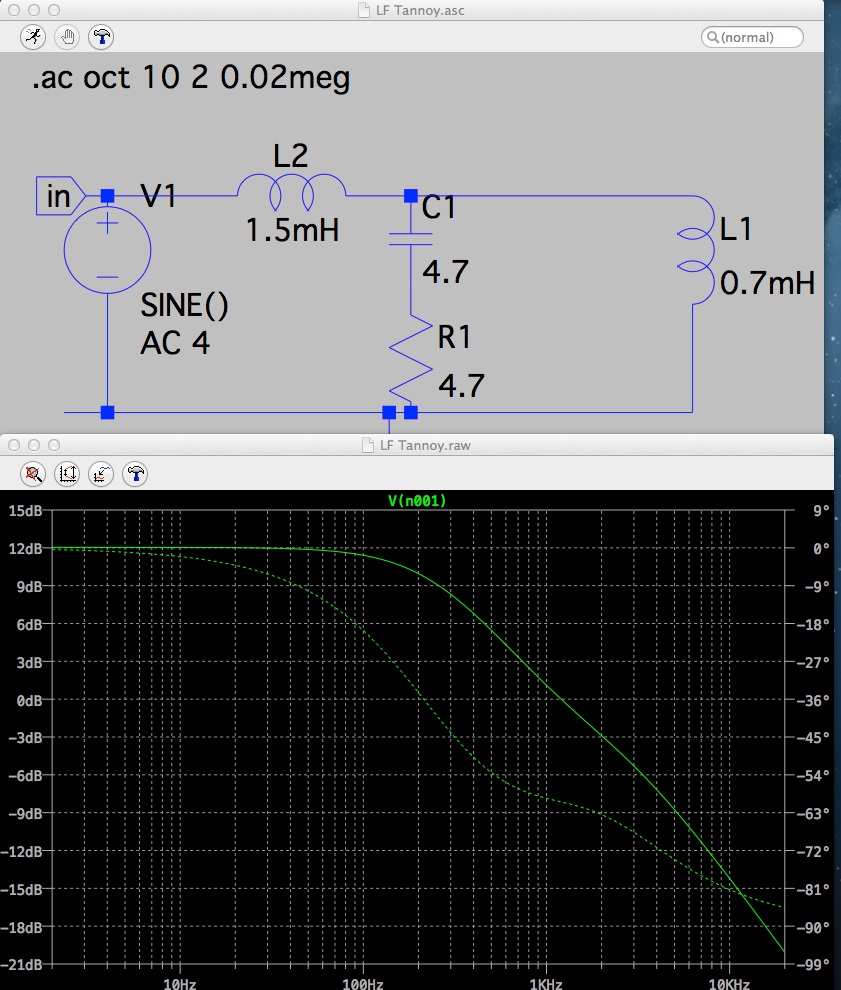Click the junction node at top of C1
This screenshot has height=990, width=841.
(410, 196)
